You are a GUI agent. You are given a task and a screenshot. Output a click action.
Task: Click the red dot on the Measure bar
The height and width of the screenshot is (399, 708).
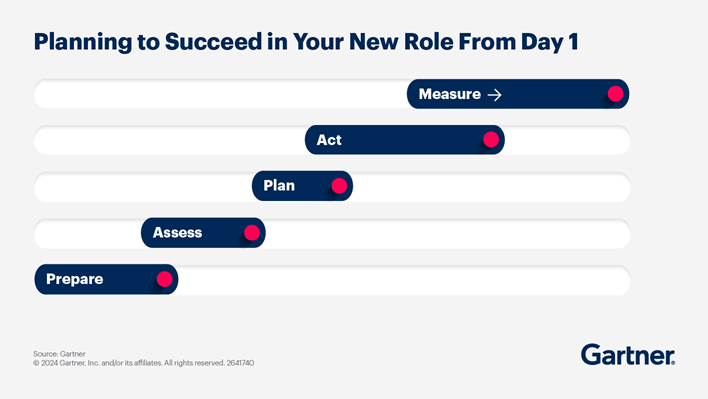[615, 94]
